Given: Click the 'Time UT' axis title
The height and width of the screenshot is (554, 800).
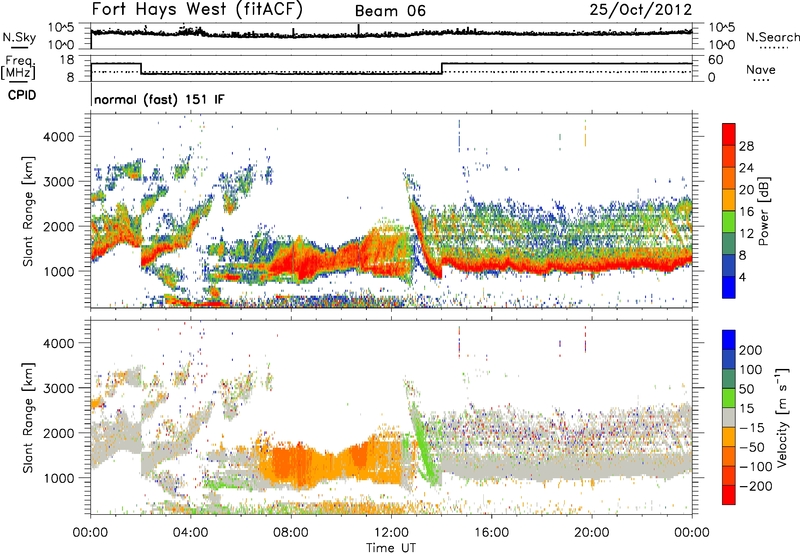Looking at the screenshot, I should [x=391, y=547].
